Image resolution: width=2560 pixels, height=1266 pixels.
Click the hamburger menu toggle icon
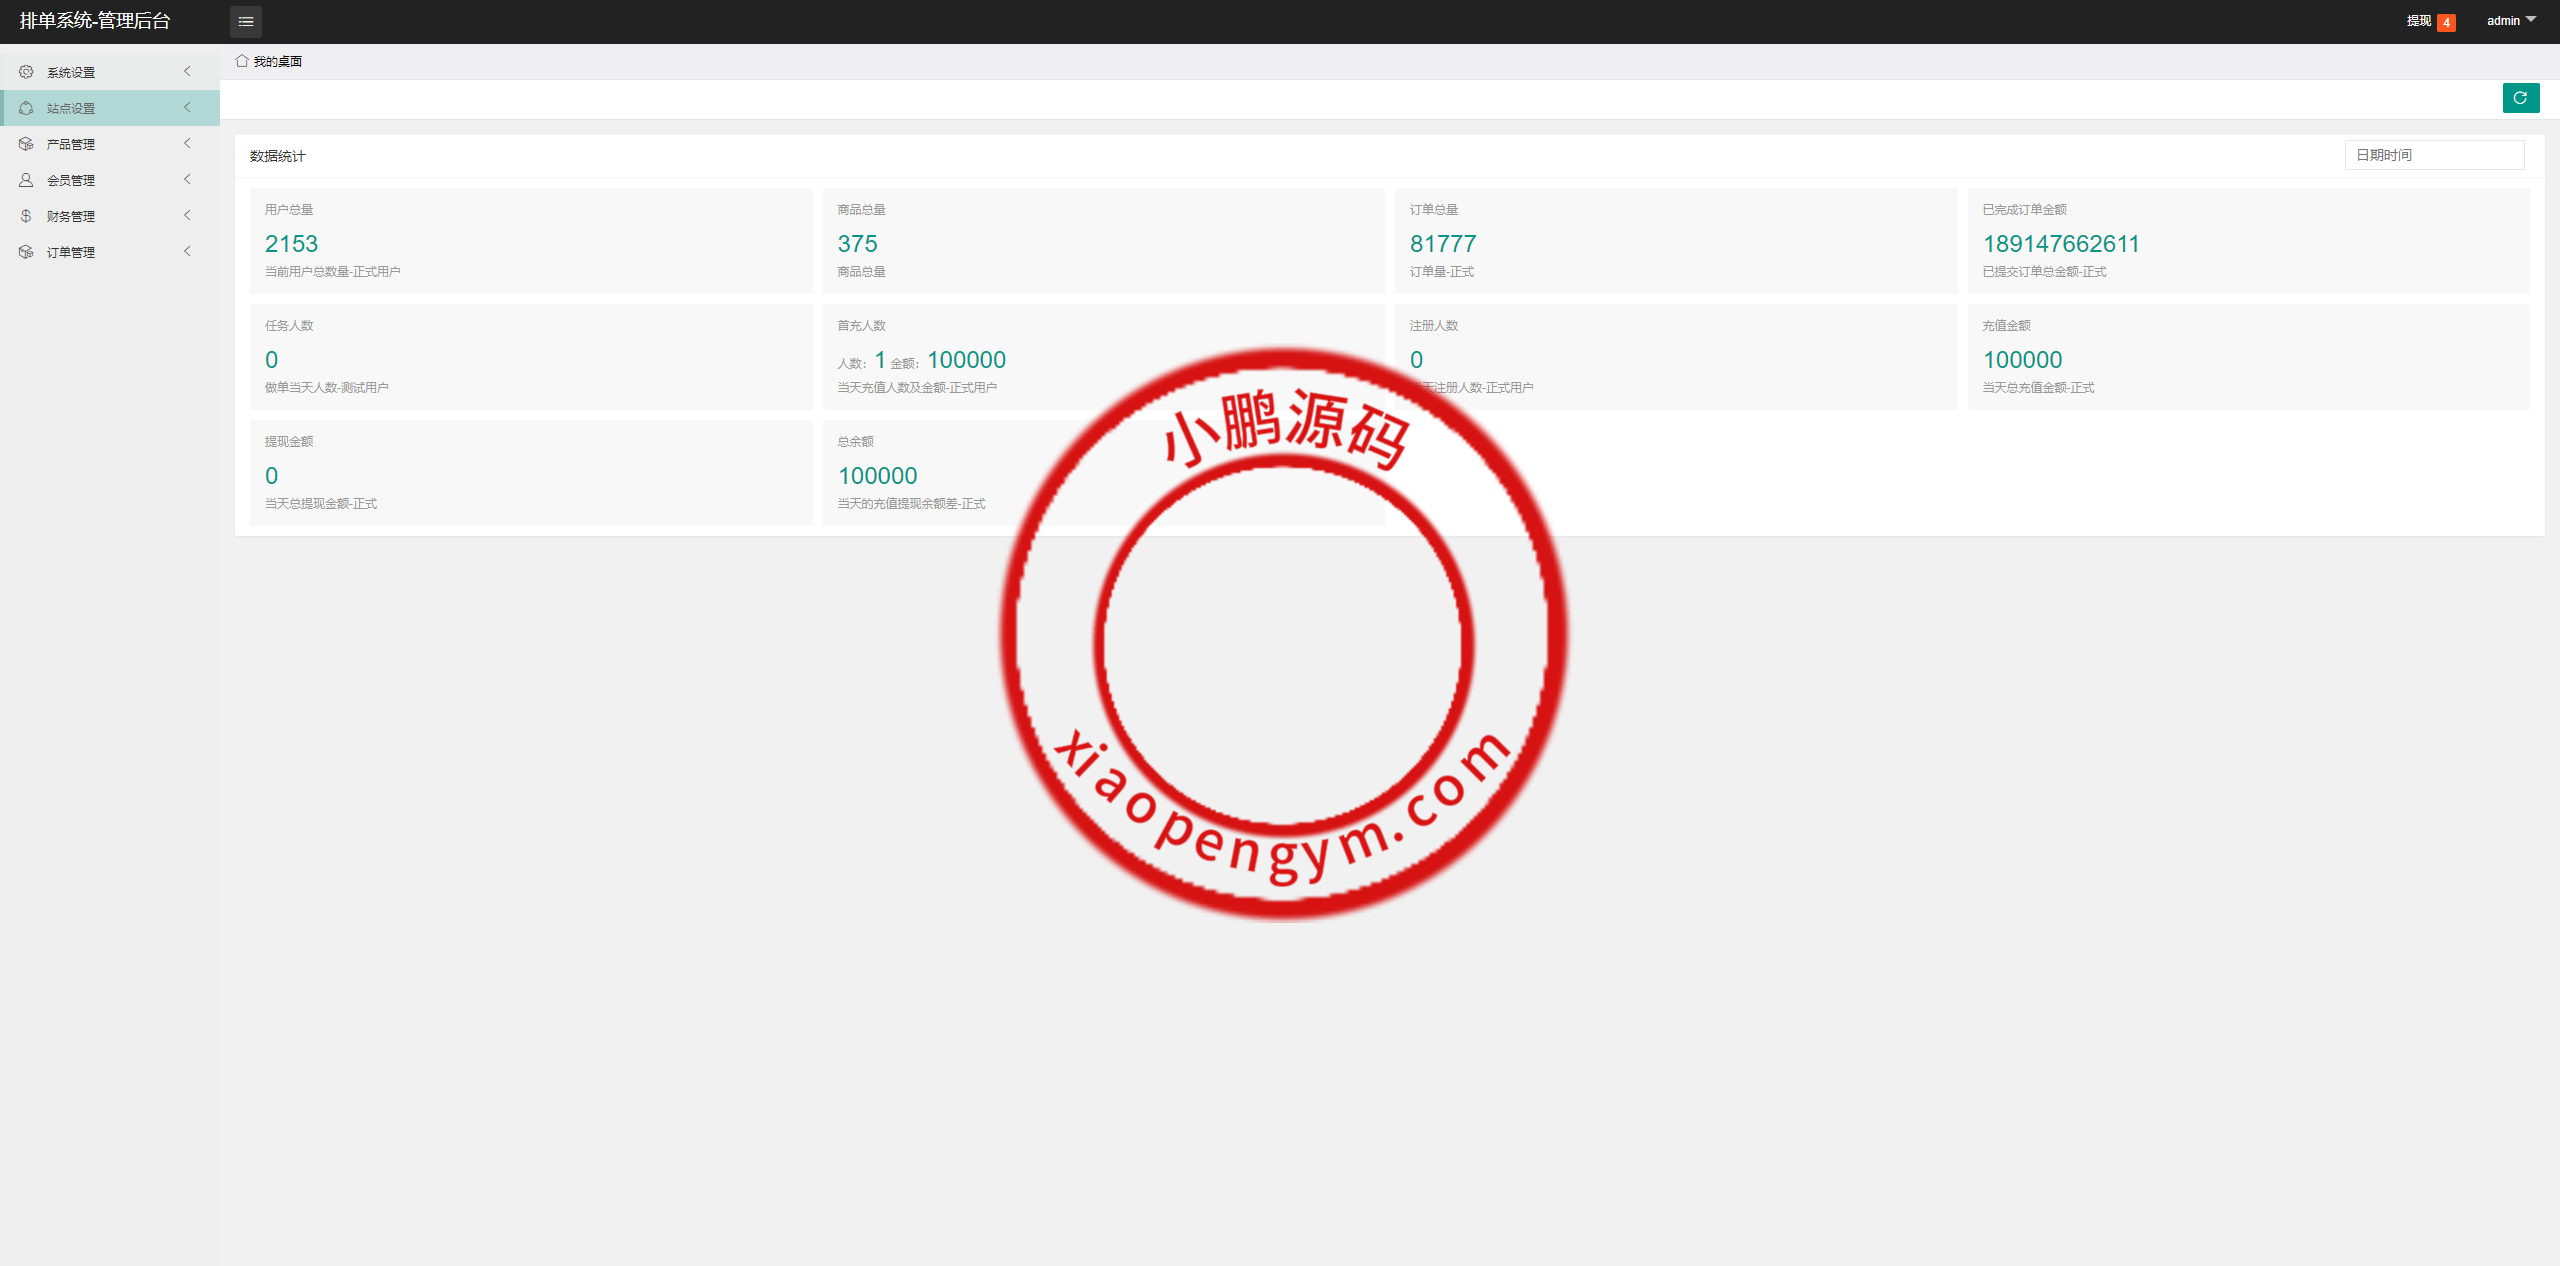[246, 21]
